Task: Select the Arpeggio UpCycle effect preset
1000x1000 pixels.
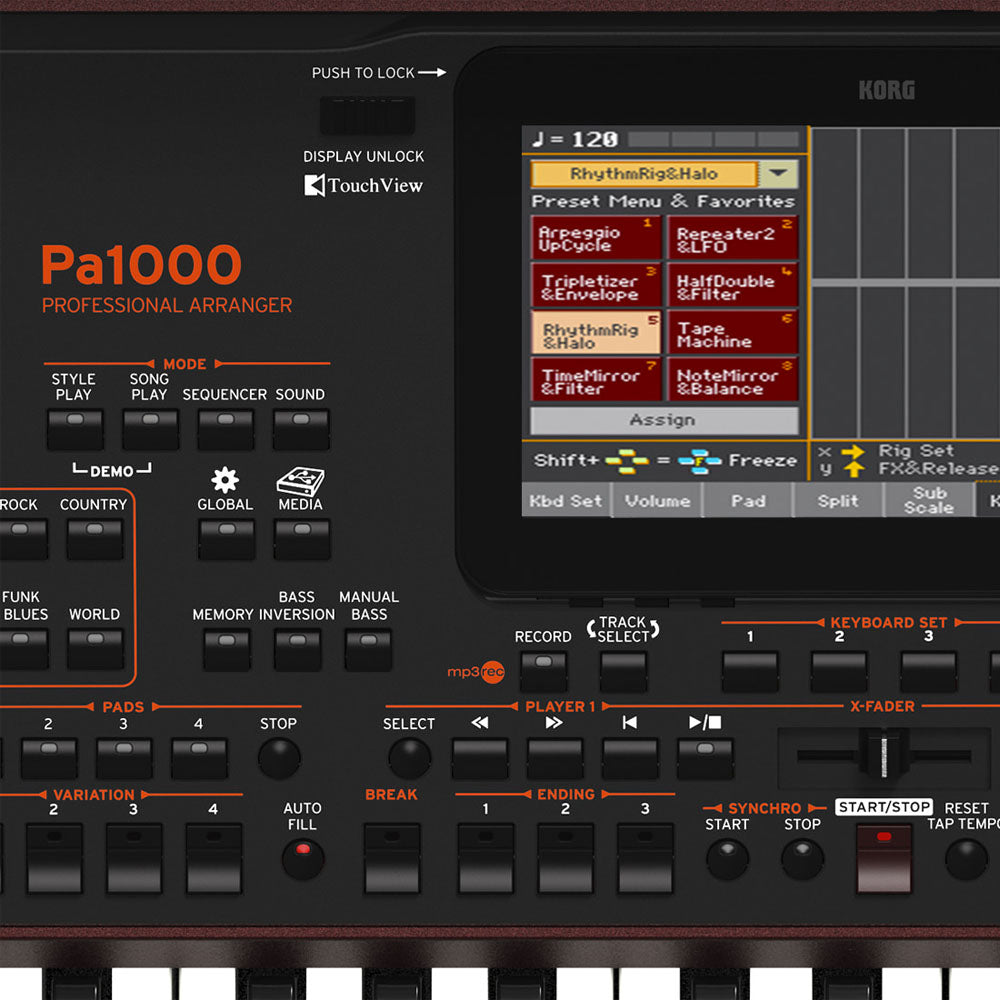Action: pos(595,237)
